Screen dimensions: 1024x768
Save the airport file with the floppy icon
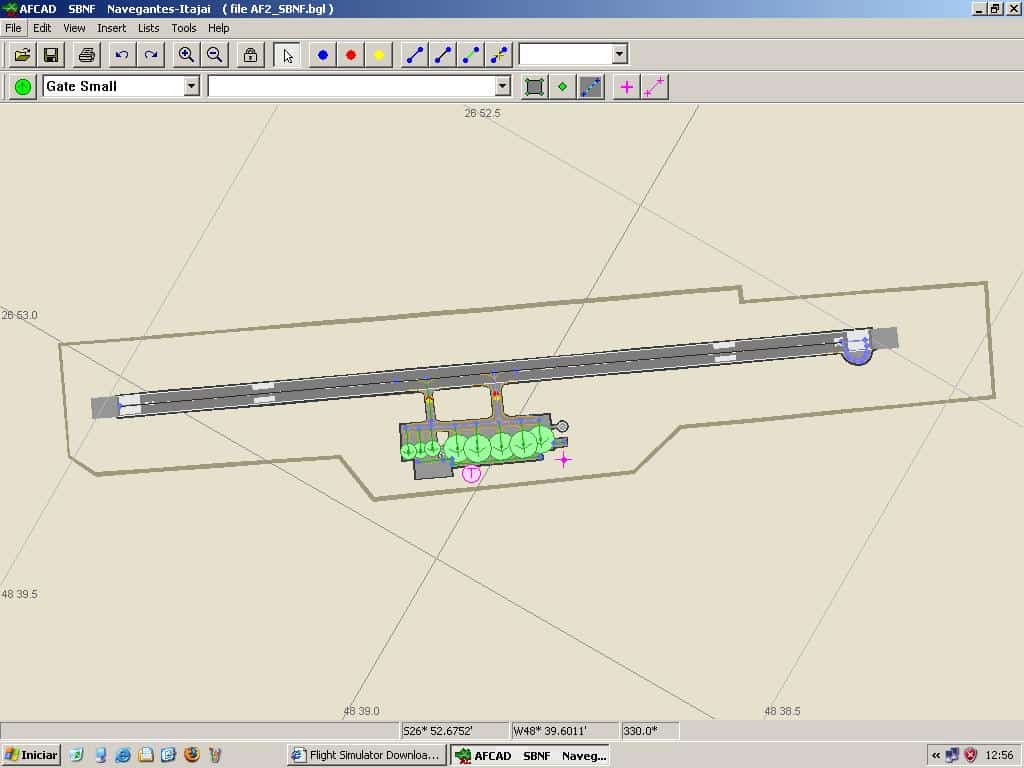[x=51, y=55]
